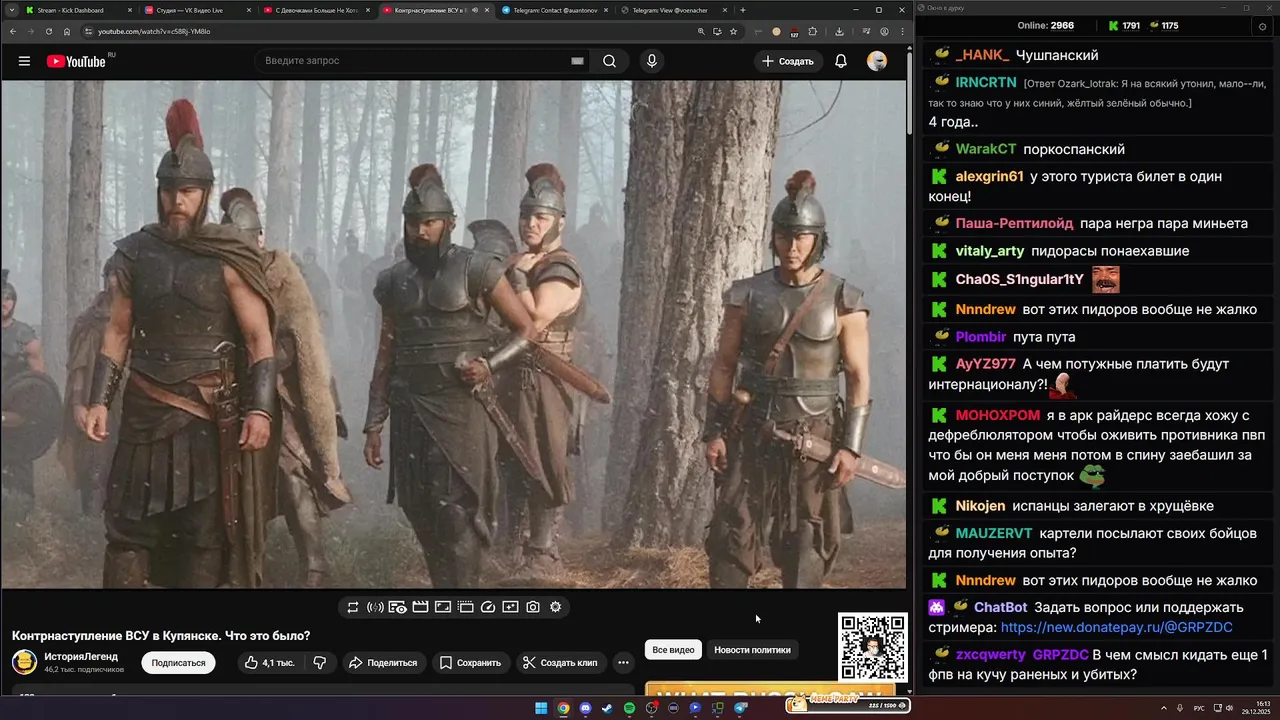The height and width of the screenshot is (720, 1280).
Task: Start voice search with microphone
Action: point(652,61)
